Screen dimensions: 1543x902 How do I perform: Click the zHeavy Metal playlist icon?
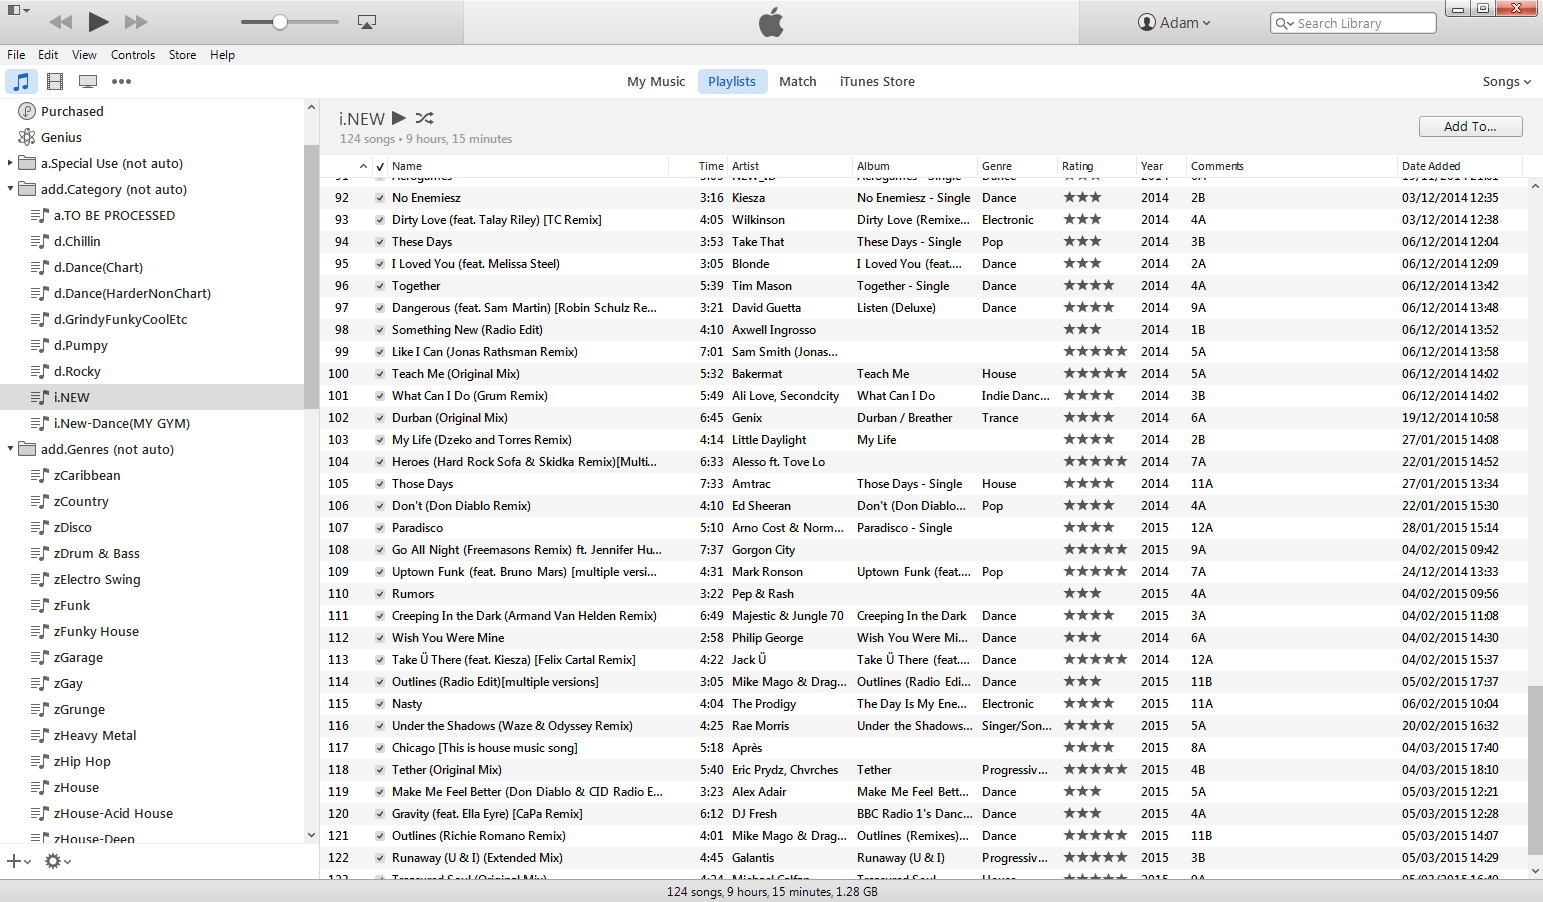point(39,735)
